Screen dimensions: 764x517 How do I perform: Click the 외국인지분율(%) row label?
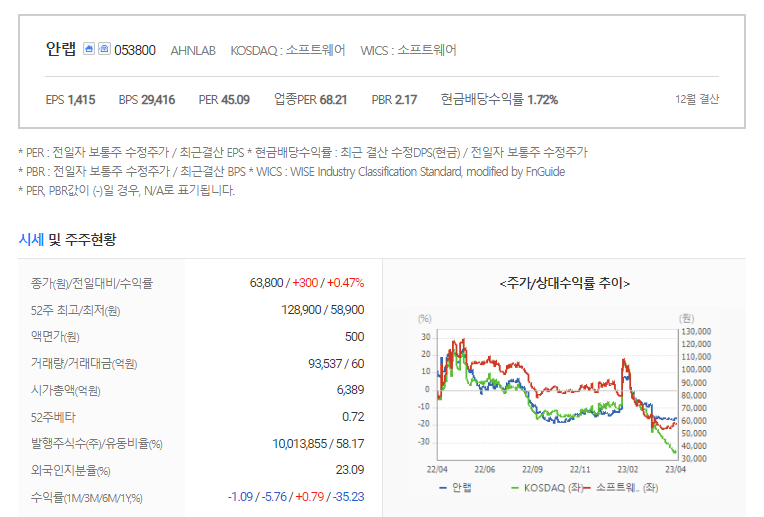(x=71, y=471)
